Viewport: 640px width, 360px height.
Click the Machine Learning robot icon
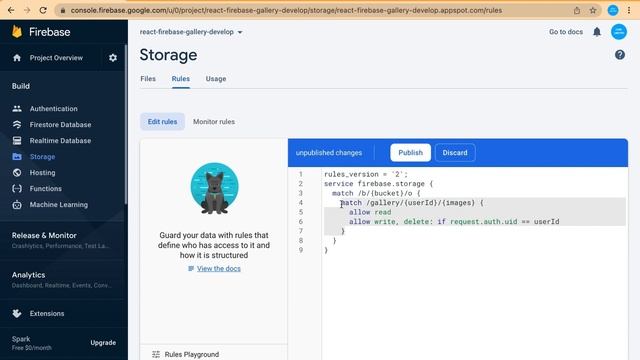click(17, 204)
